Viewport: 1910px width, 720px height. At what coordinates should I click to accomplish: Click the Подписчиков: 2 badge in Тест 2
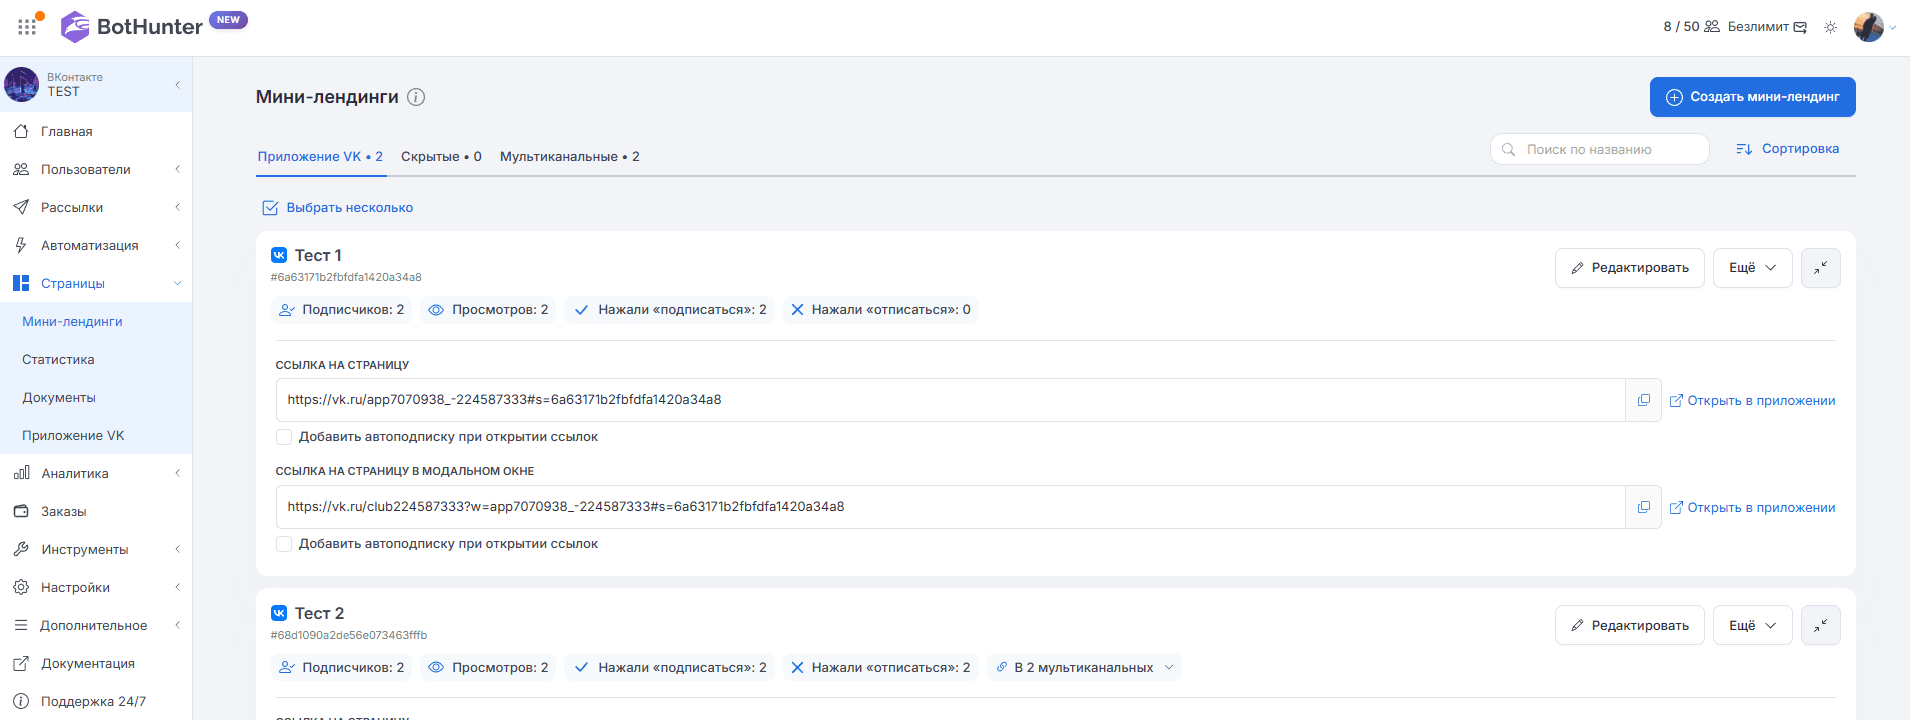click(342, 667)
